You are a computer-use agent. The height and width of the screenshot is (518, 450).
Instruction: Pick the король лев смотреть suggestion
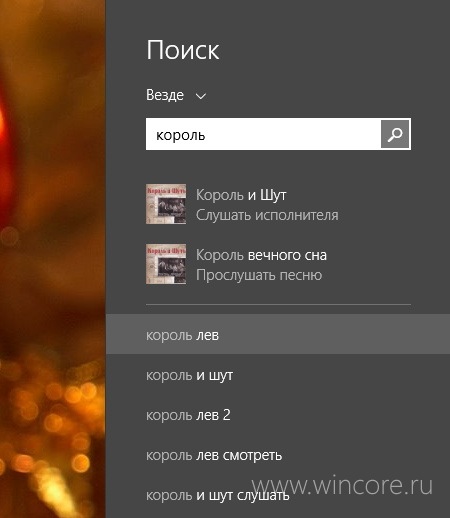tap(278, 455)
